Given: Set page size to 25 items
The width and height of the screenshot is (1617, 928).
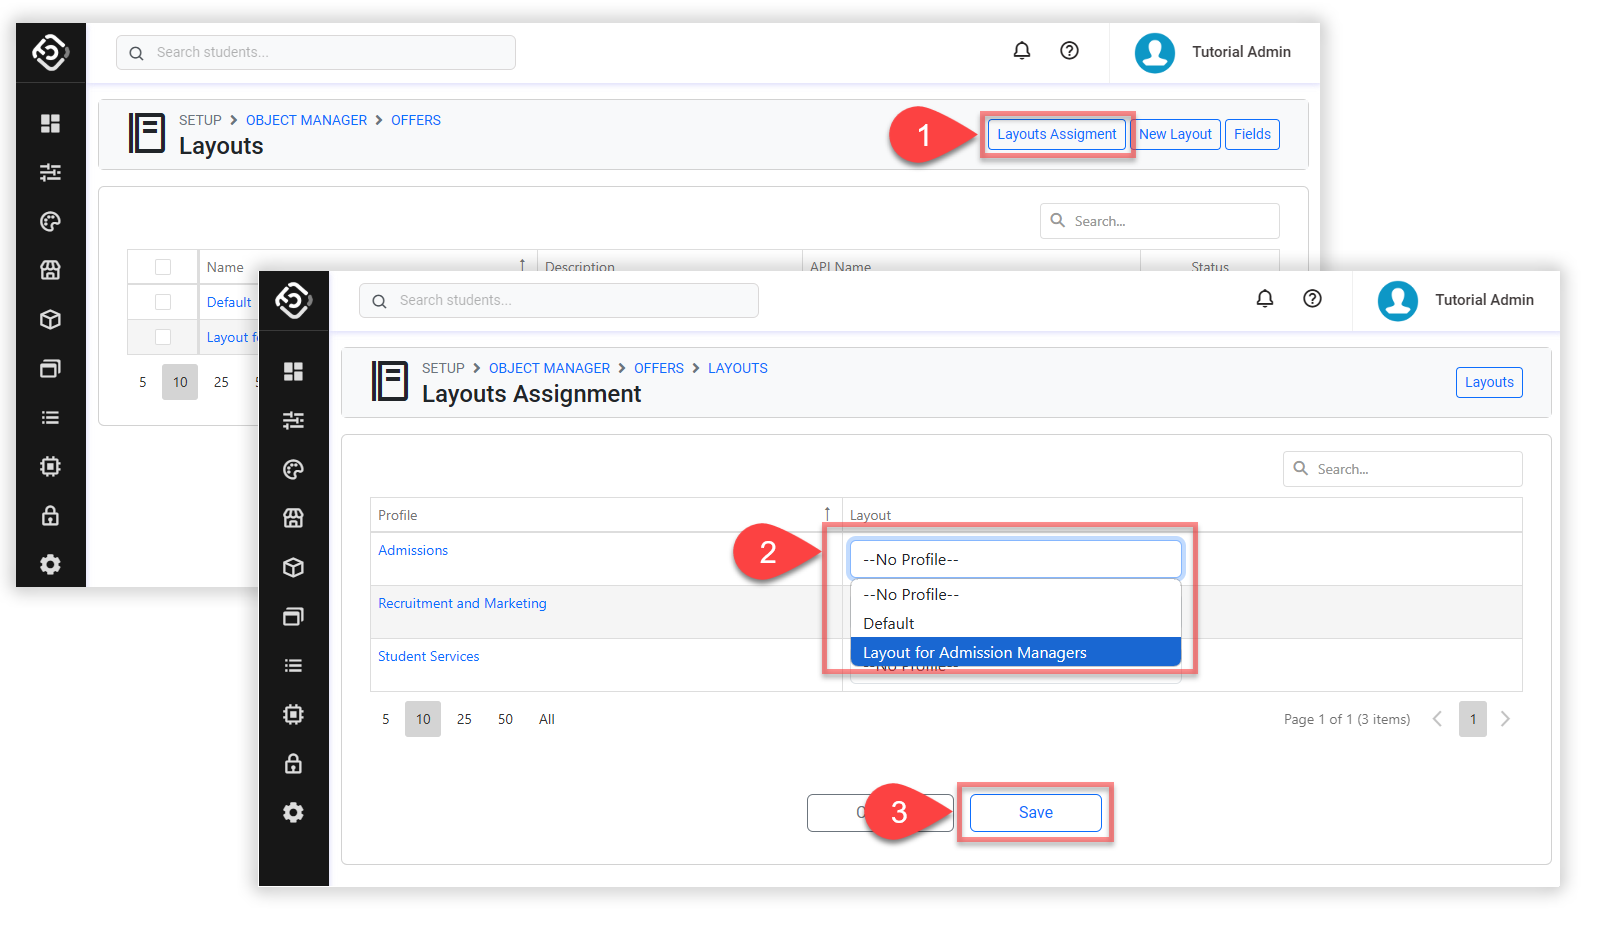Looking at the screenshot, I should (464, 719).
